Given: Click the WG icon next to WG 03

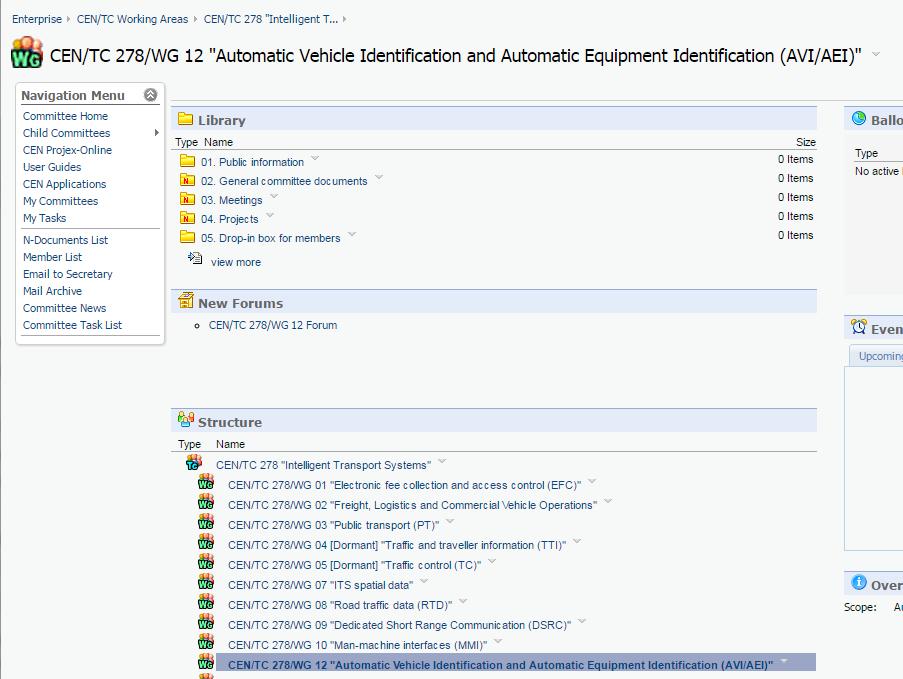Looking at the screenshot, I should [206, 522].
